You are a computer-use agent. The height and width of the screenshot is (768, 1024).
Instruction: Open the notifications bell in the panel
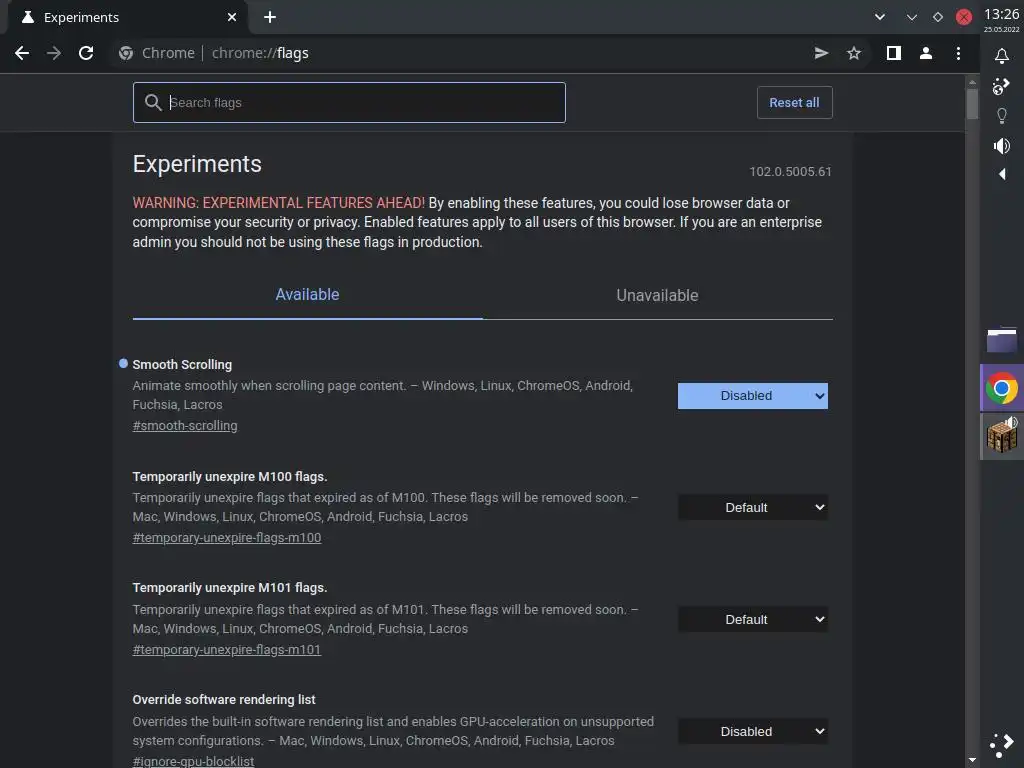tap(1001, 56)
